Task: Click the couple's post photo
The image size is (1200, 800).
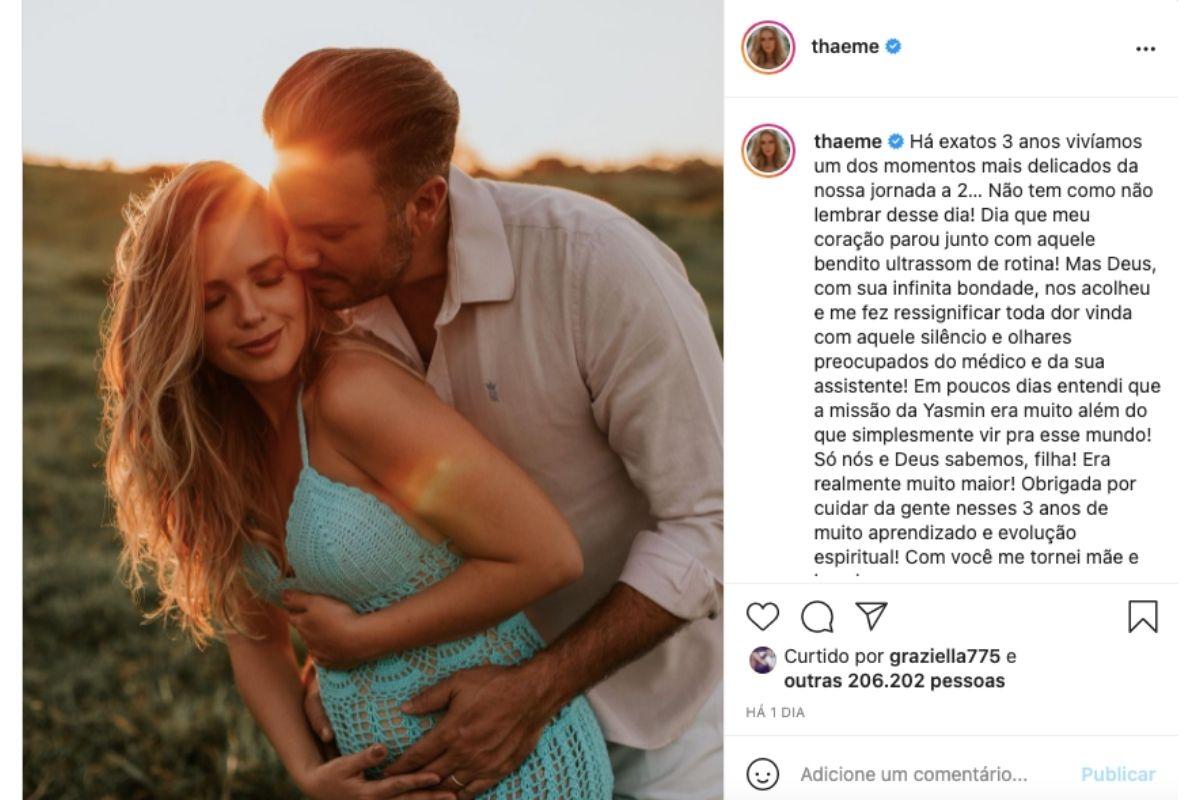Action: (372, 400)
